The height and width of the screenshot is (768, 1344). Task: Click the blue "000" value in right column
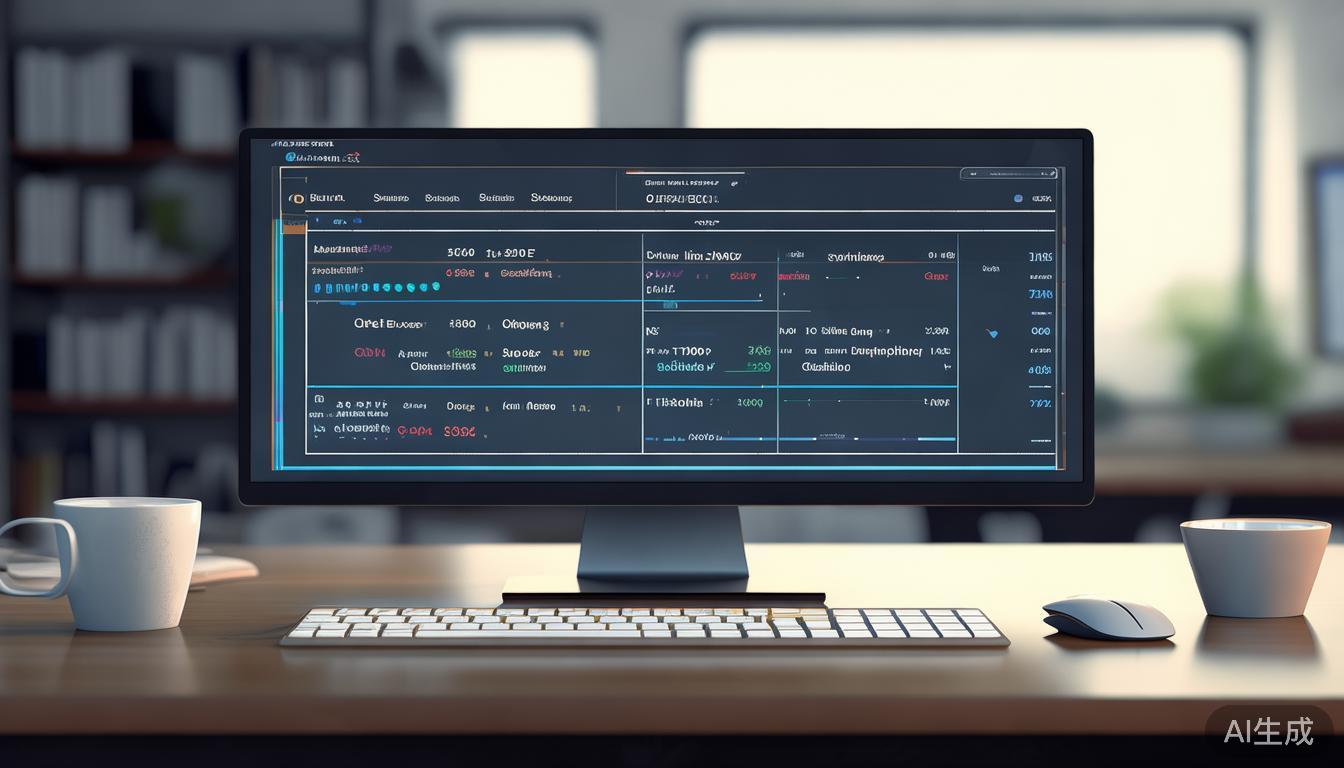(1040, 331)
